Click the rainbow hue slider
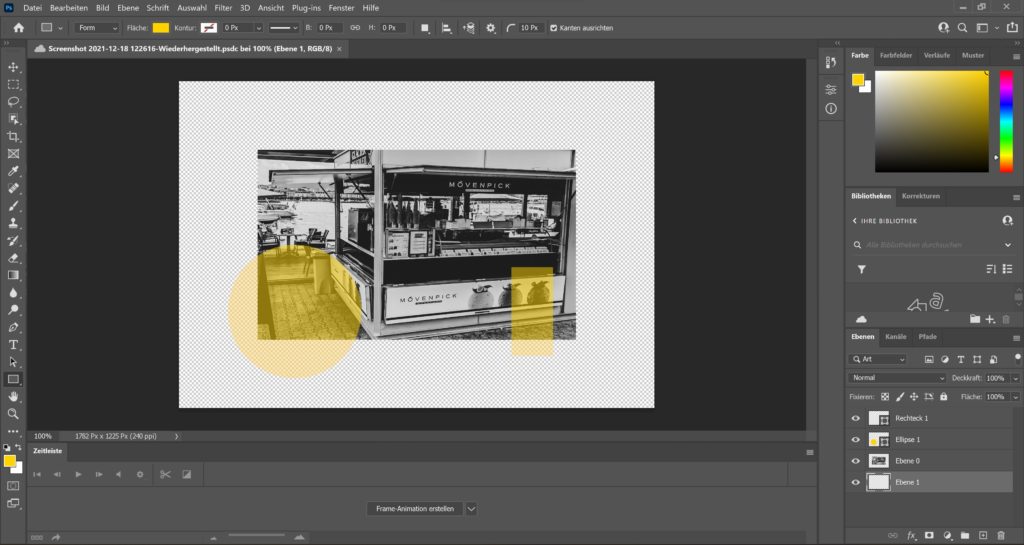The width and height of the screenshot is (1024, 545). [x=1006, y=121]
